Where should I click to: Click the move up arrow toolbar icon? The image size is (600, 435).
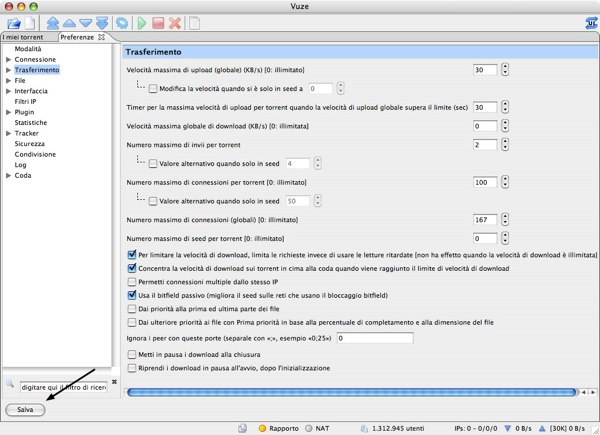coord(69,23)
